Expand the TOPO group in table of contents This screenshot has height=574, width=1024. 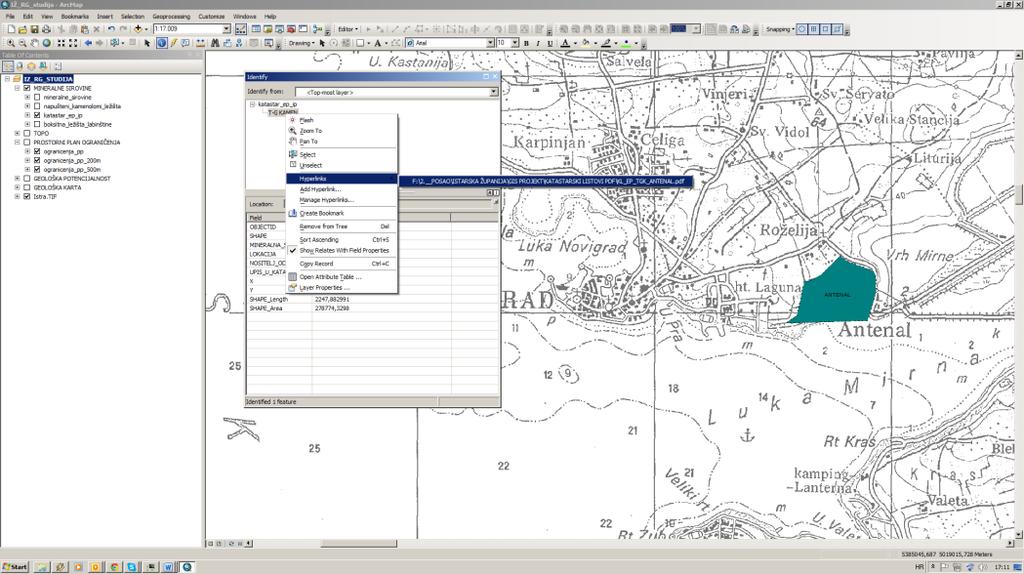point(18,133)
